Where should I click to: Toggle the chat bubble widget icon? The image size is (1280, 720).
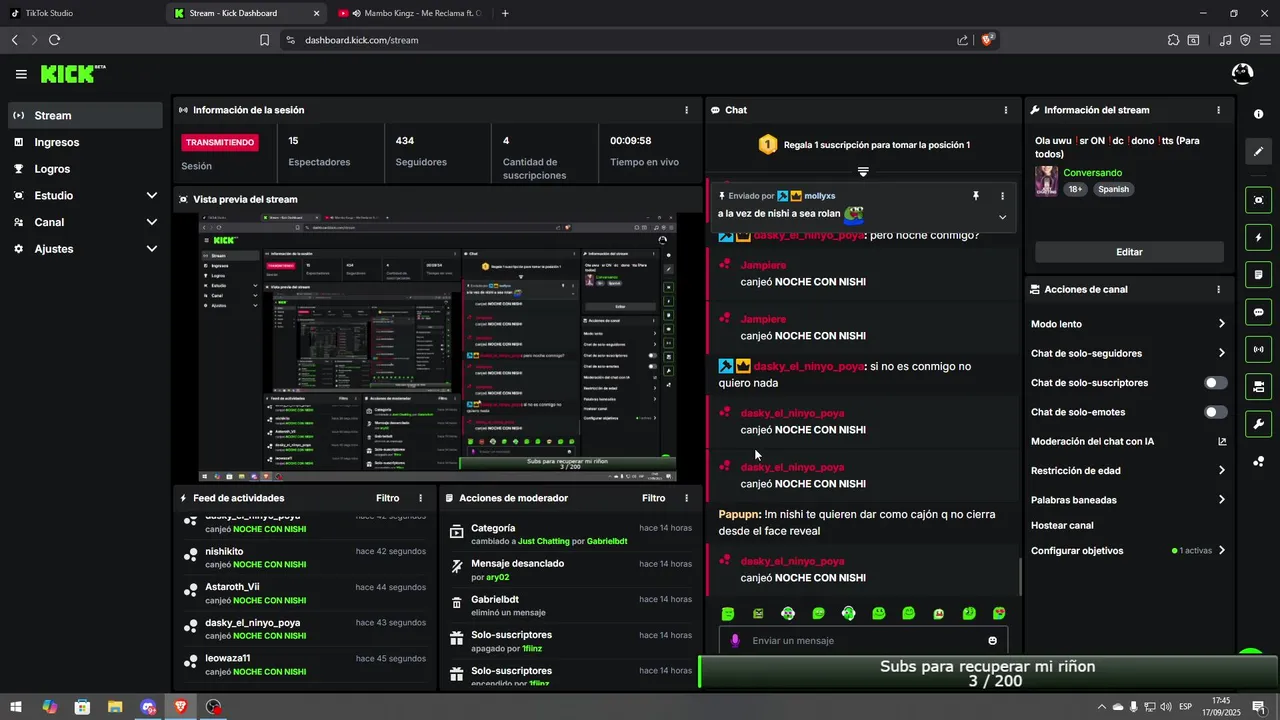1258,312
